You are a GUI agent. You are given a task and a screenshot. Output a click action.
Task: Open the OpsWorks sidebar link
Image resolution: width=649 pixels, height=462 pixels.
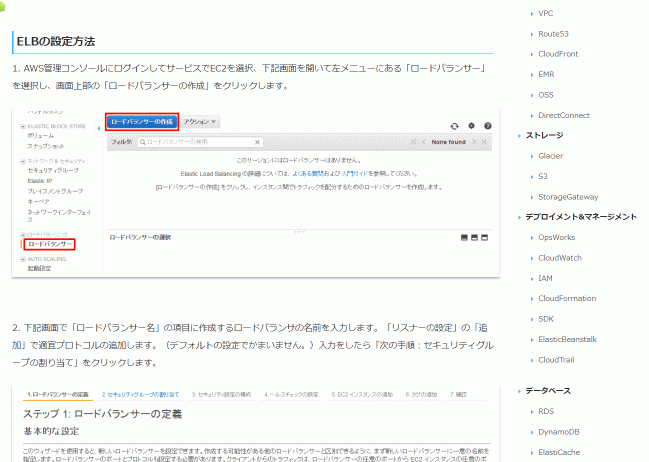tap(556, 238)
